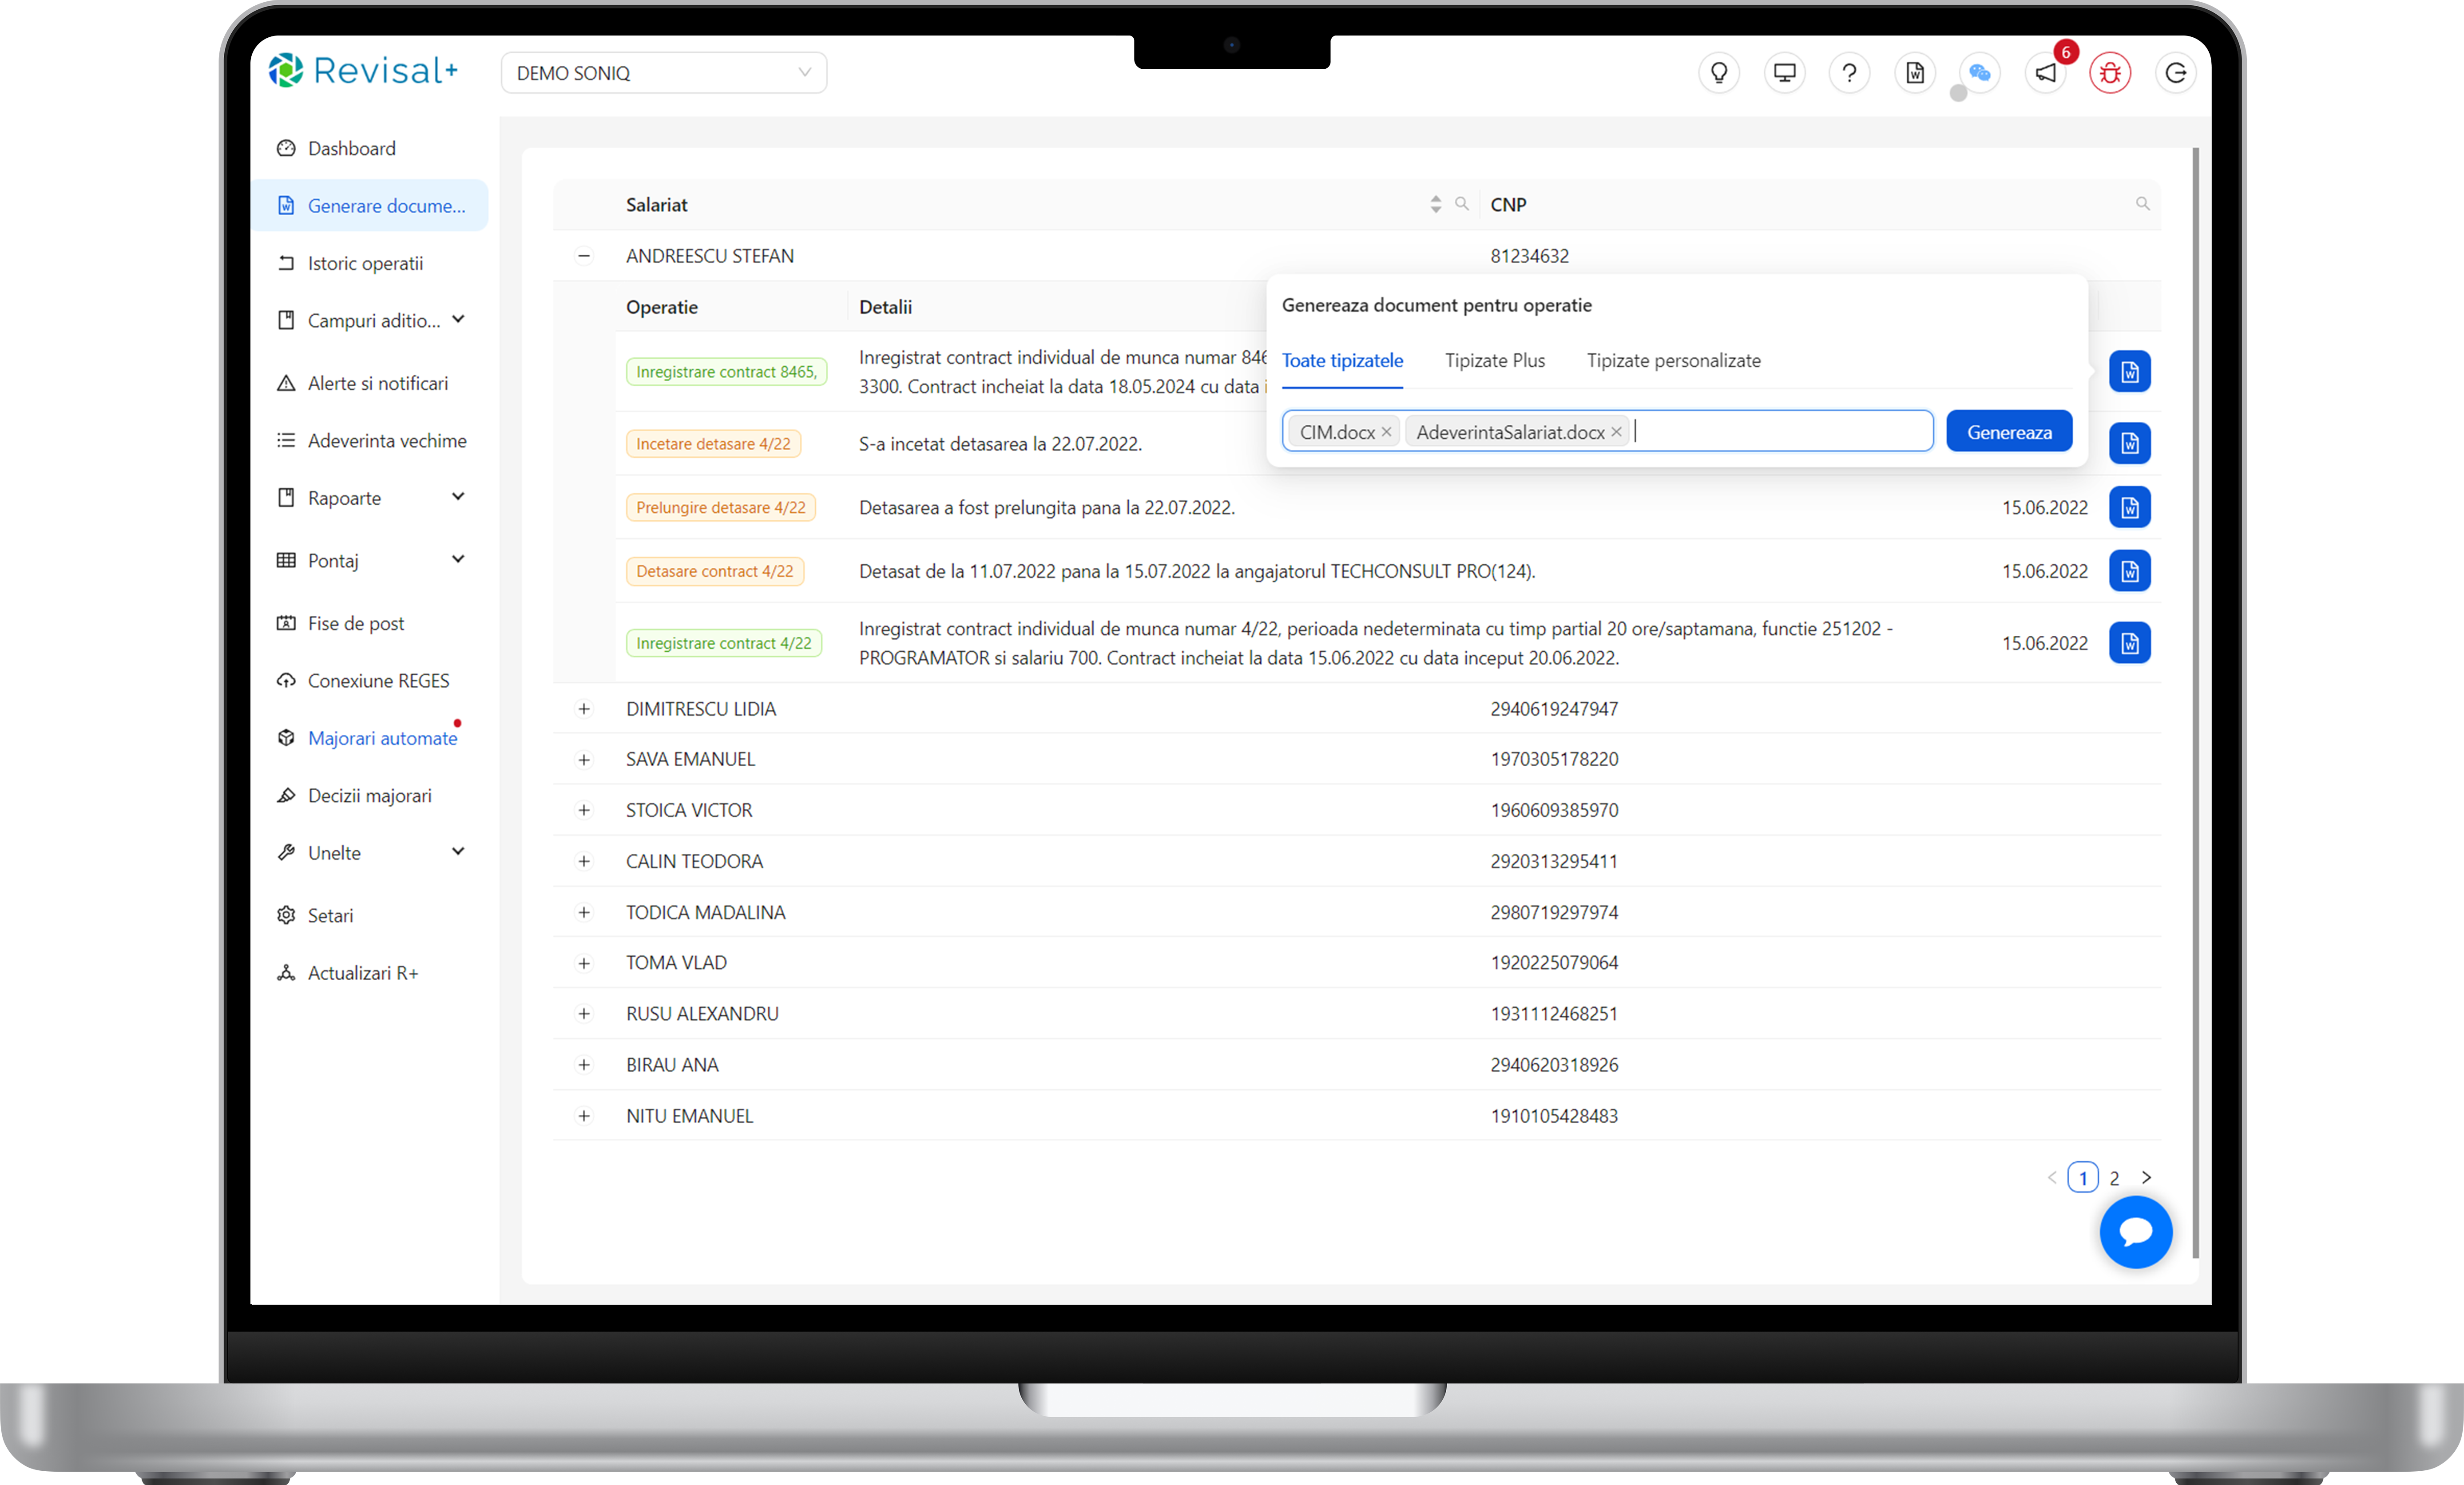The image size is (2464, 1485).
Task: Expand the STOICA VICTOR row
Action: click(x=584, y=811)
